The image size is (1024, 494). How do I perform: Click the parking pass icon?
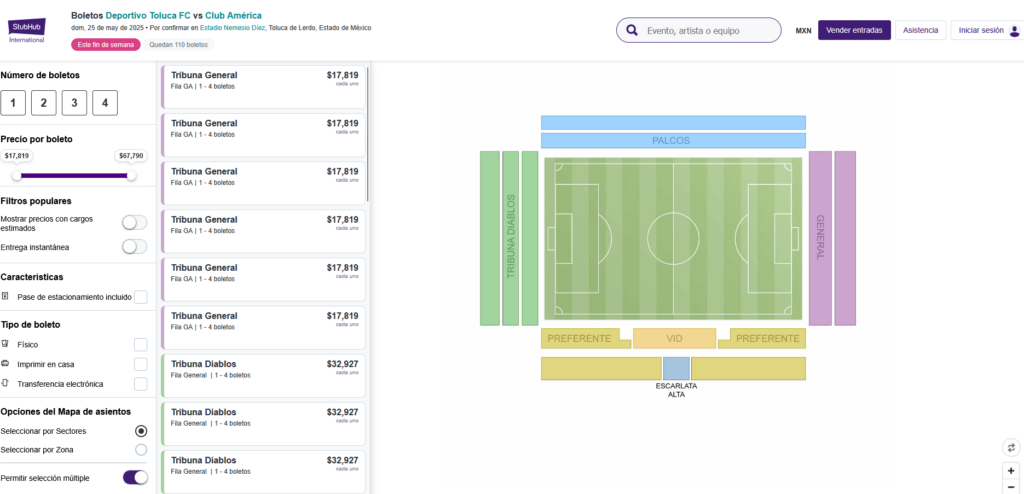[5, 296]
